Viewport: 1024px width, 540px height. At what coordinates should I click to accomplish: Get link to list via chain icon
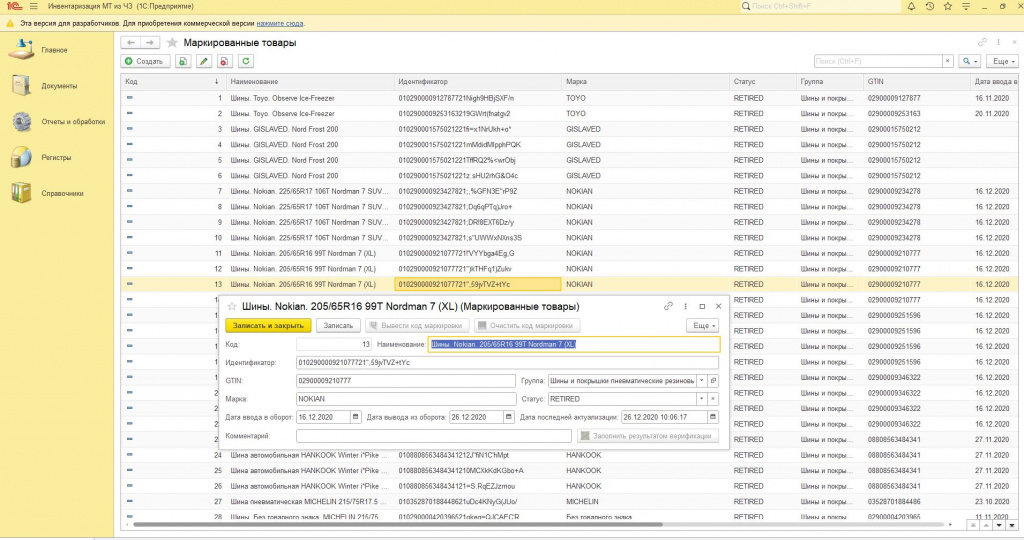click(982, 42)
